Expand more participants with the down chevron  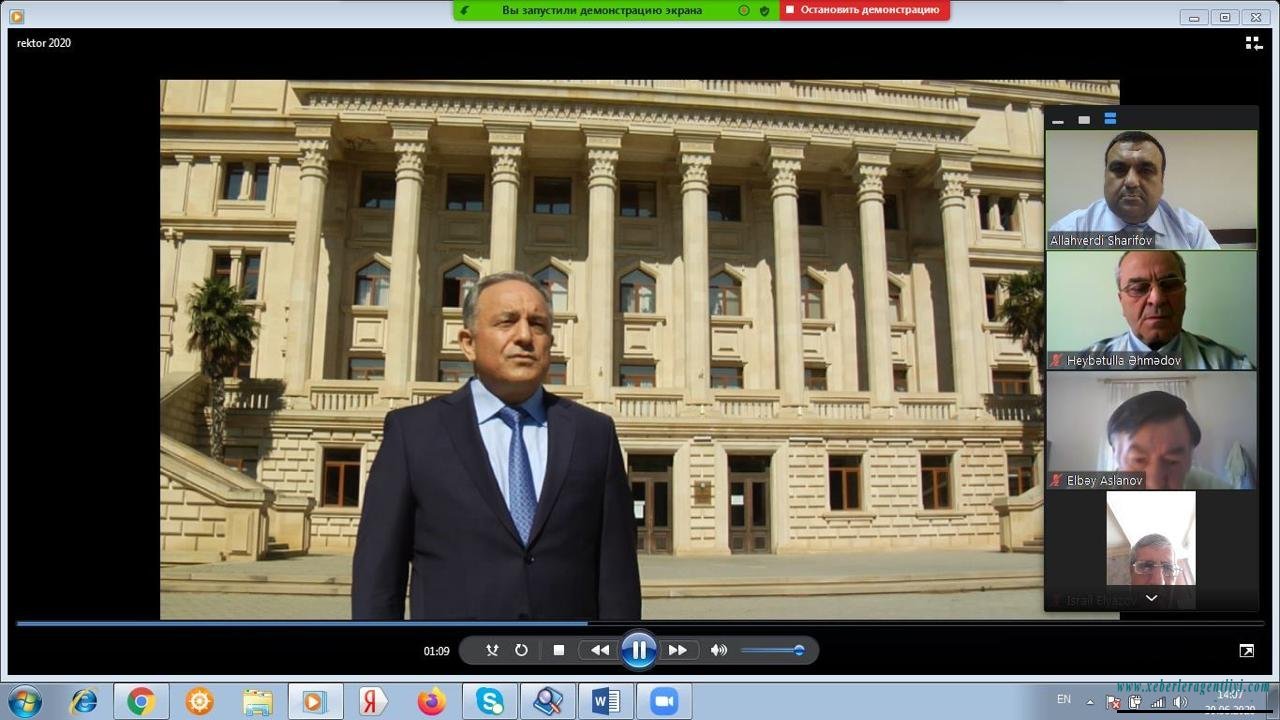point(1151,598)
